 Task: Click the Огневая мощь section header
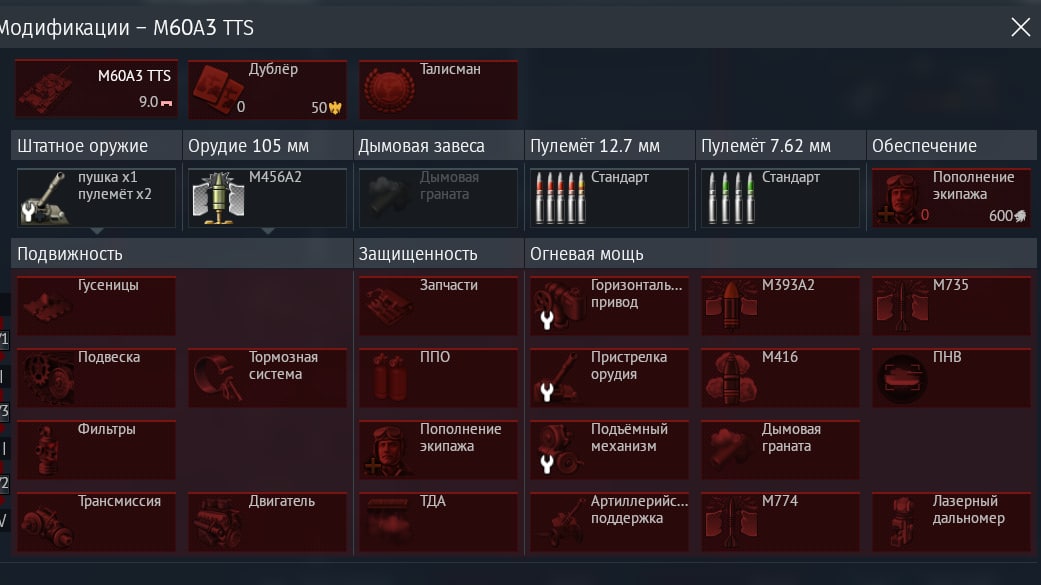point(781,254)
